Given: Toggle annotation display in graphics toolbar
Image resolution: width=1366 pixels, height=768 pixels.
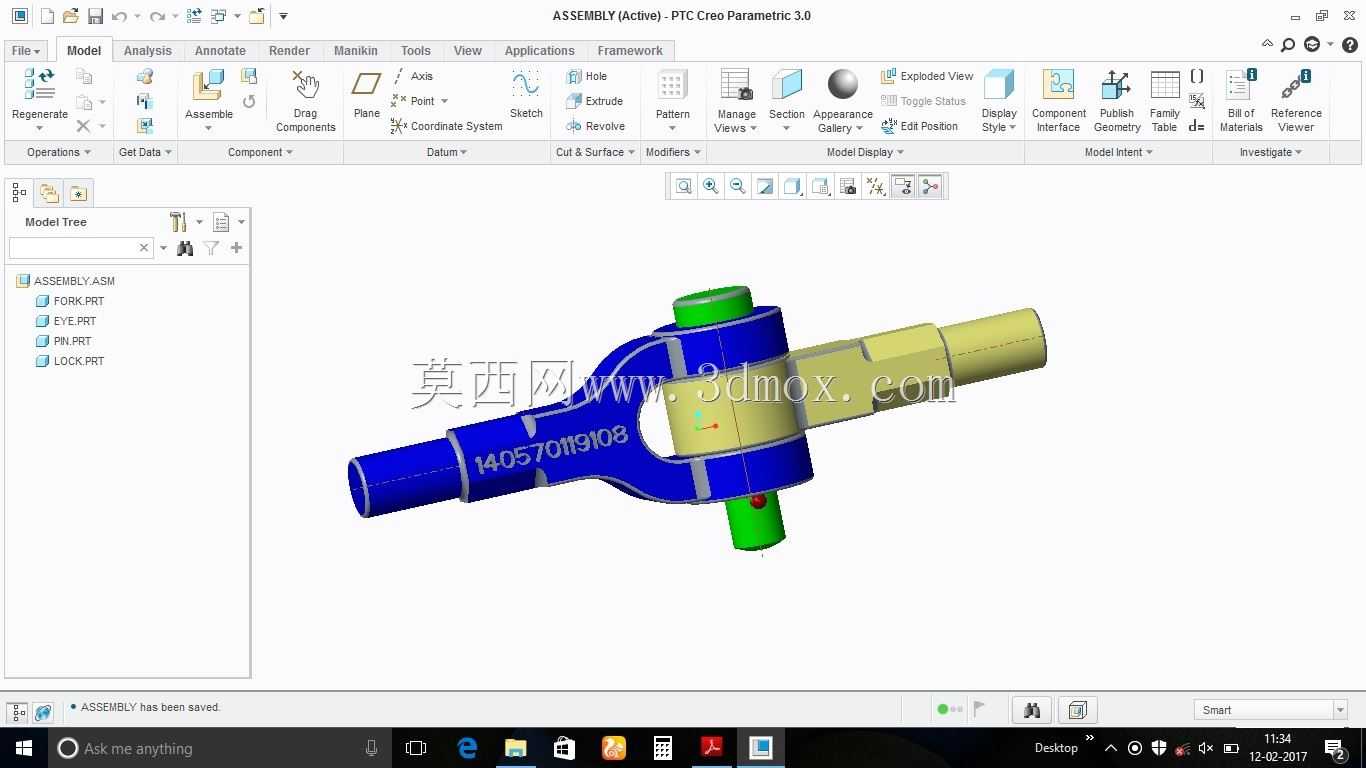Looking at the screenshot, I should click(903, 186).
